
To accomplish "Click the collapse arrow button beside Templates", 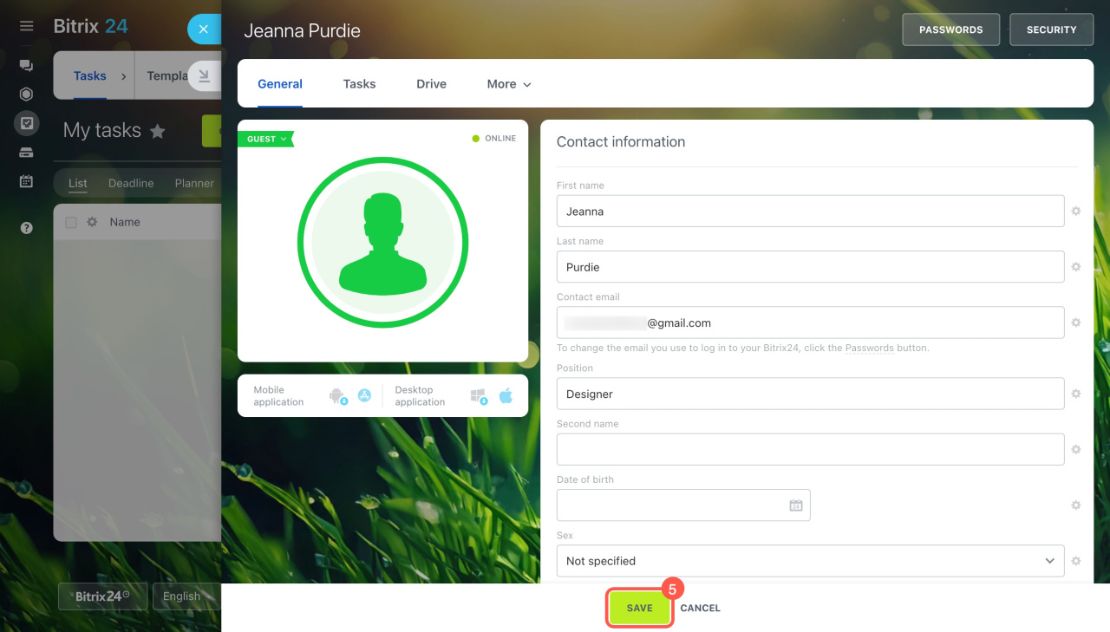I will (204, 76).
